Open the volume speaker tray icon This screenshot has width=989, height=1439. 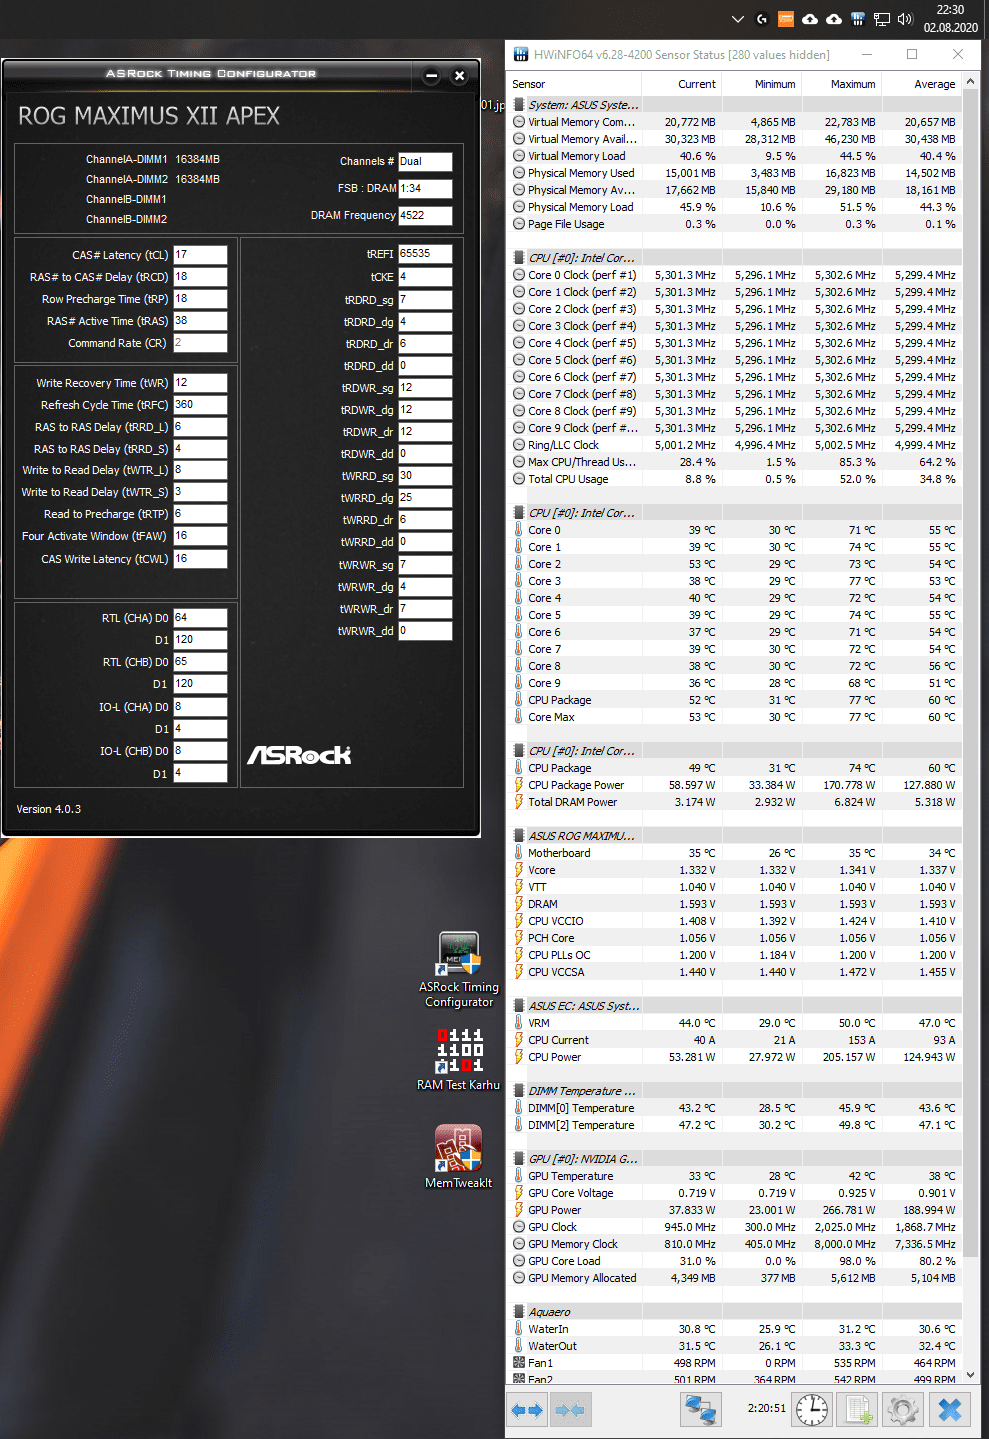click(906, 19)
